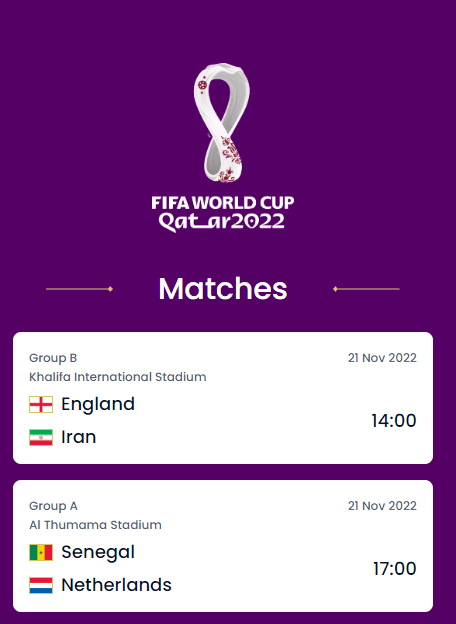Click the right gold divider ornament
The image size is (456, 624).
tap(366, 289)
